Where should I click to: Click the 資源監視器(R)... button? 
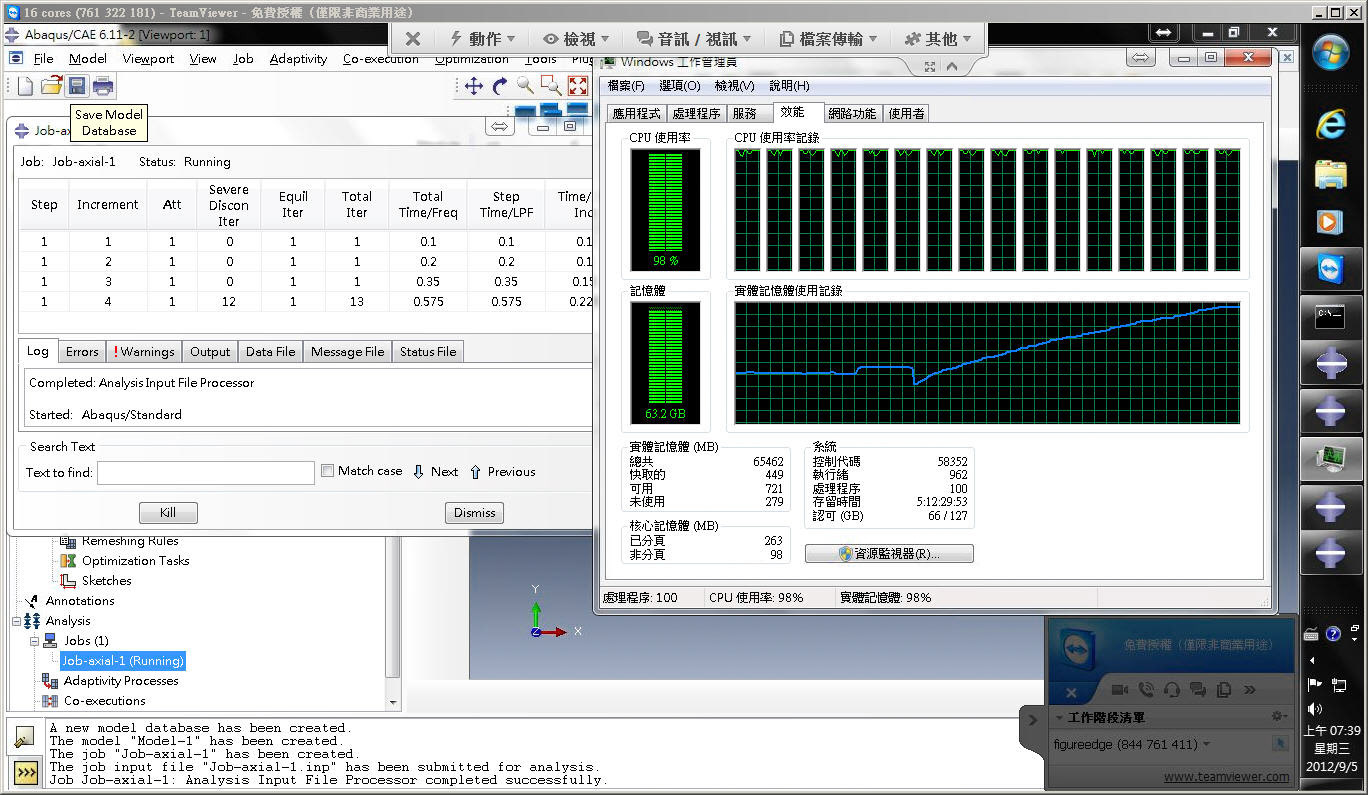(x=889, y=554)
